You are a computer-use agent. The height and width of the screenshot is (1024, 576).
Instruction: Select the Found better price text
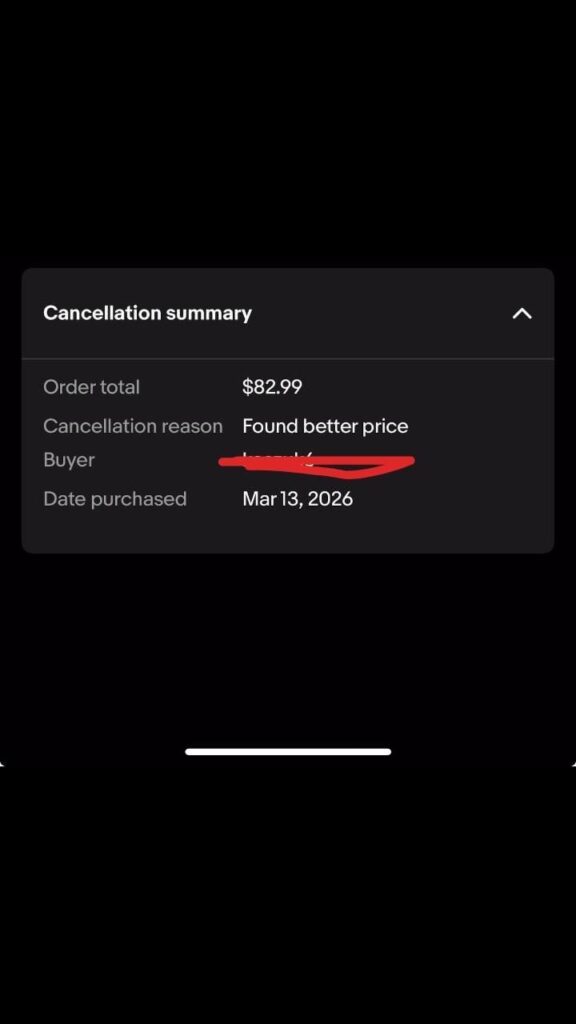(324, 426)
